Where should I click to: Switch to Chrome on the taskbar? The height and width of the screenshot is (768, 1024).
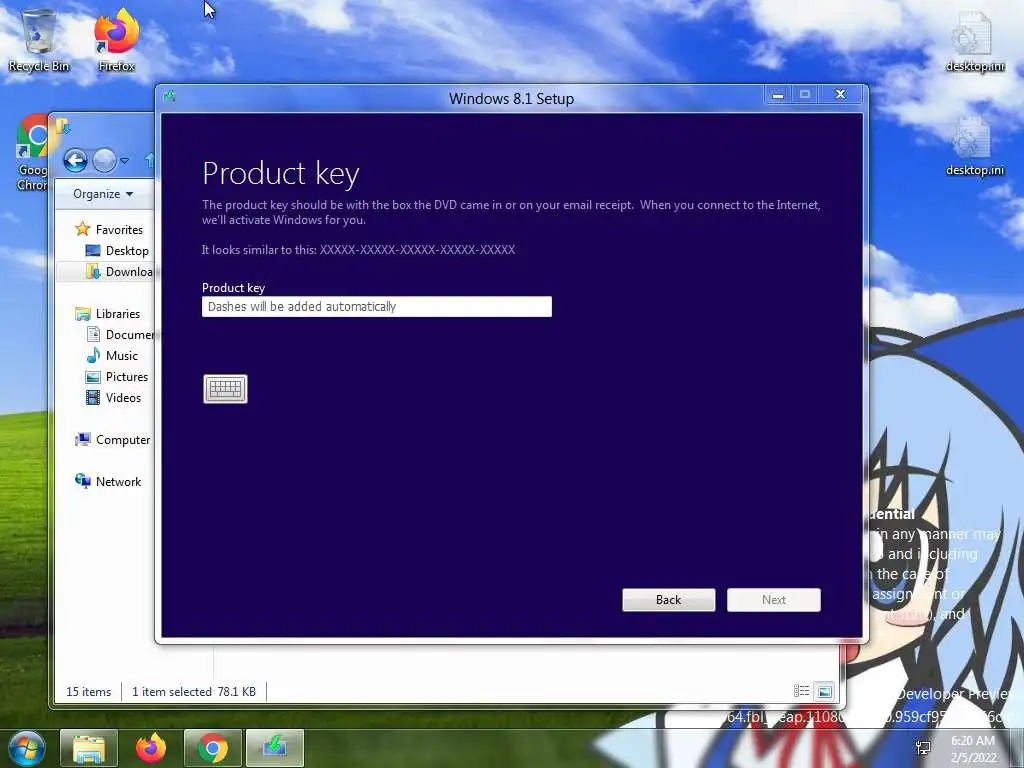(x=213, y=748)
